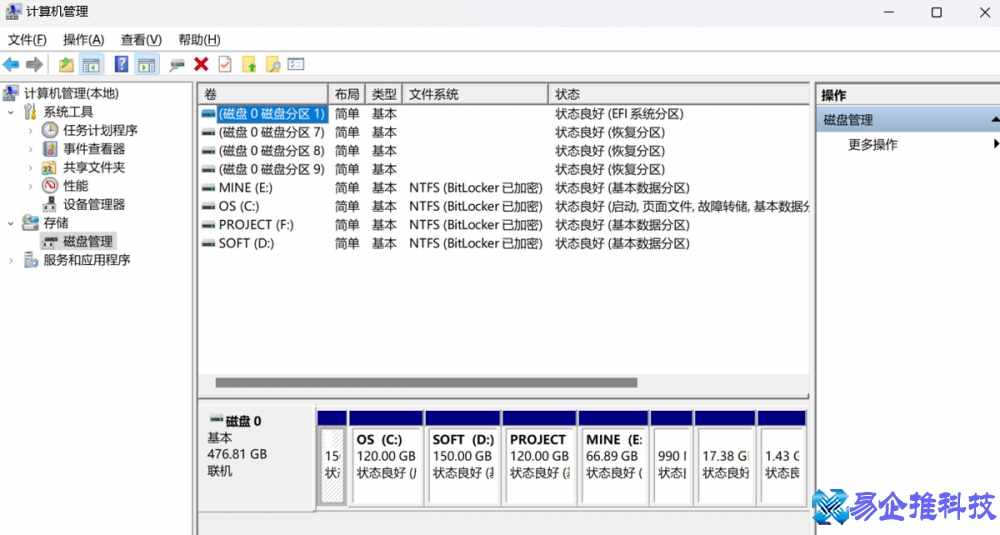1000x535 pixels.
Task: Click the blue back arrow in toolbar
Action: coord(11,65)
